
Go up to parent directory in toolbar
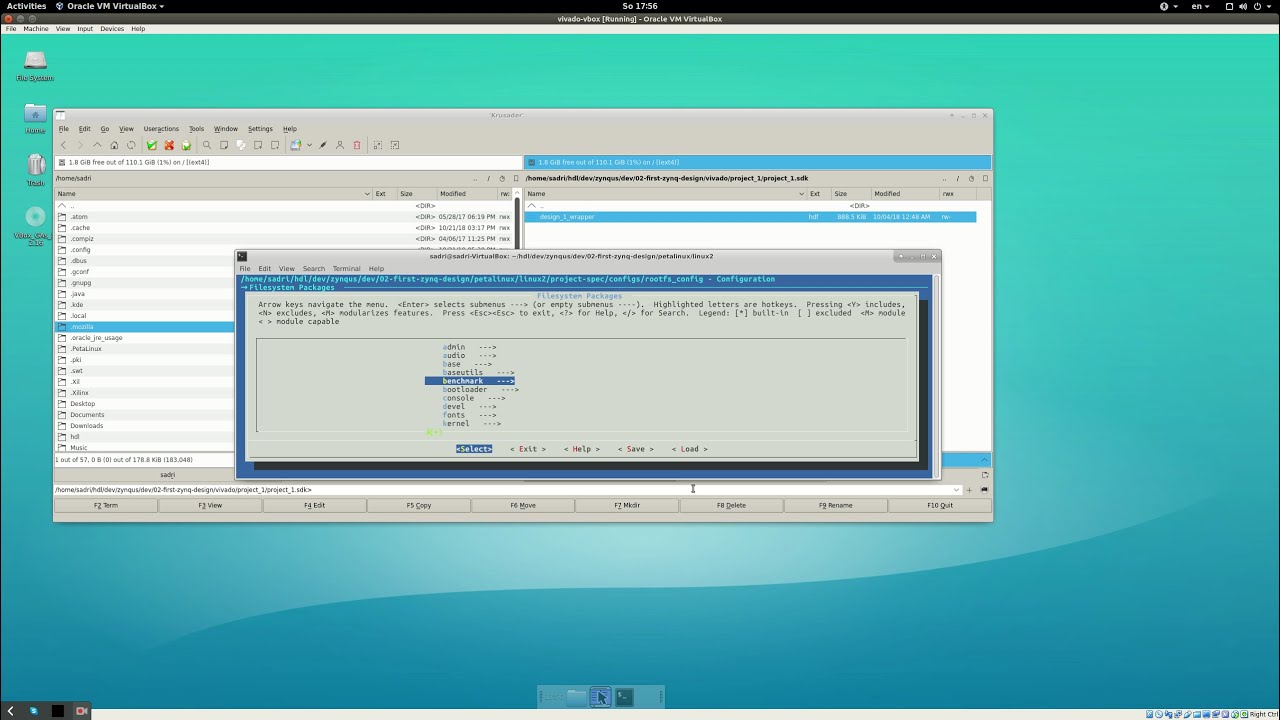point(97,145)
